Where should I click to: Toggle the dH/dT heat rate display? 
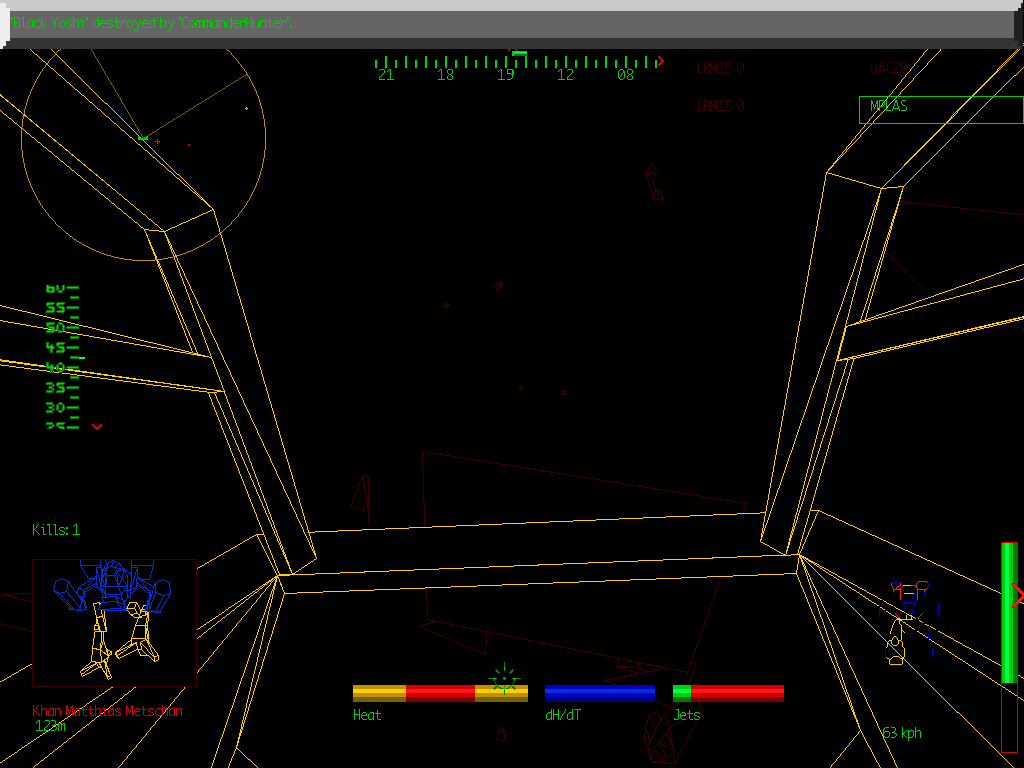(598, 691)
